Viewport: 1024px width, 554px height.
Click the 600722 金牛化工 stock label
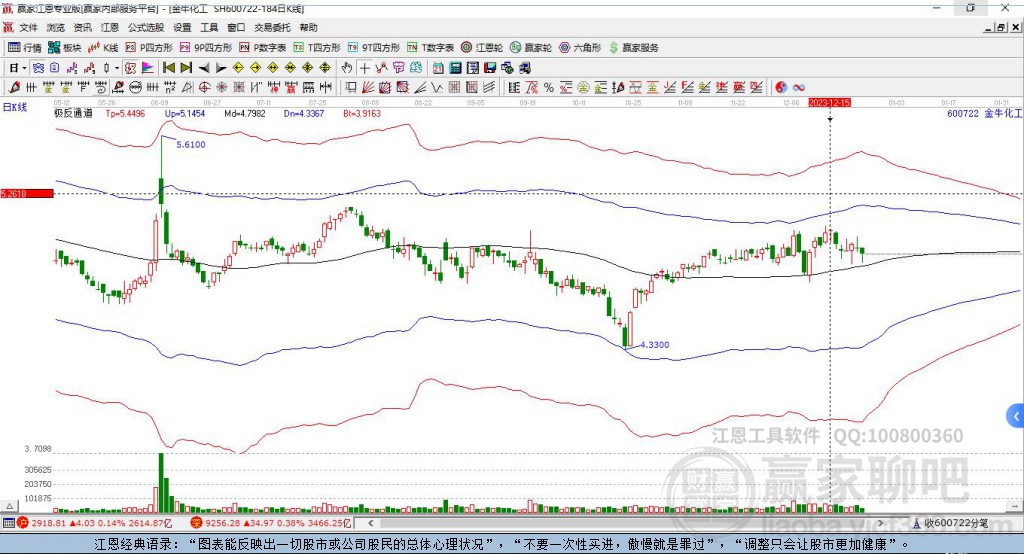984,113
